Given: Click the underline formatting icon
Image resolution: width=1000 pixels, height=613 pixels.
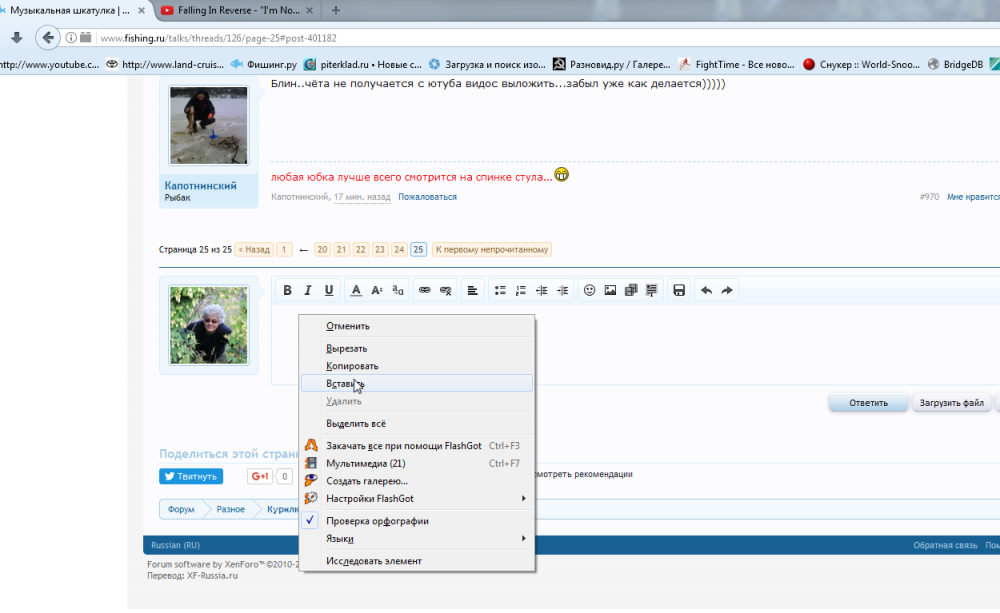Looking at the screenshot, I should click(329, 291).
